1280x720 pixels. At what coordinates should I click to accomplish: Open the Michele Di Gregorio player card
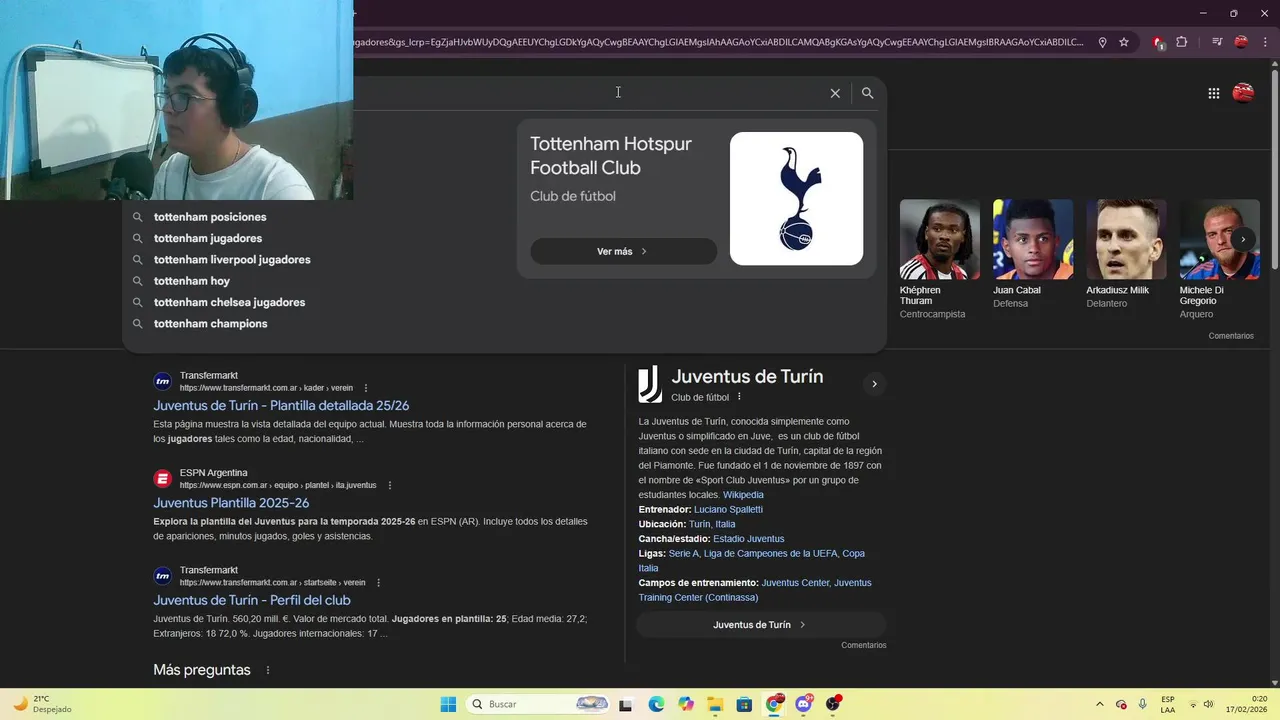1219,260
